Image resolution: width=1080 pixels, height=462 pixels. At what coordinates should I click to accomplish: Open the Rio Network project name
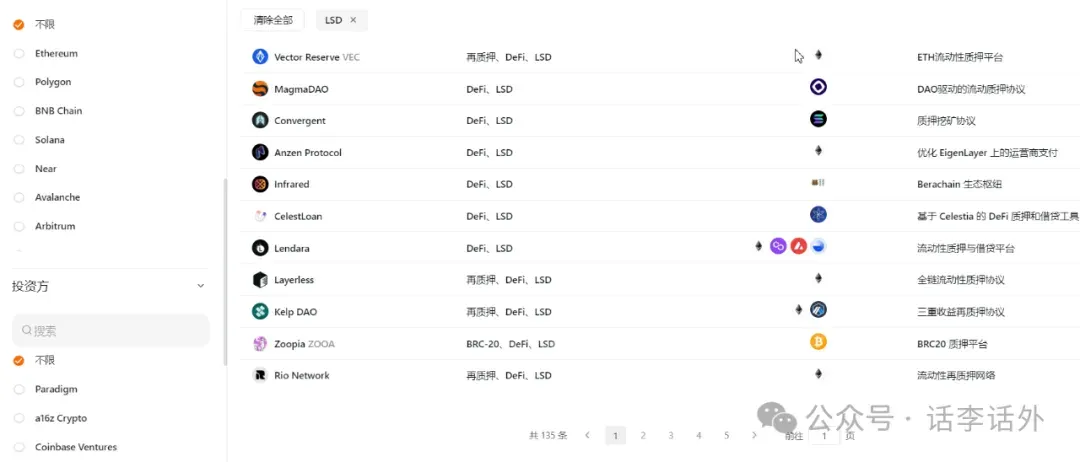coord(302,375)
